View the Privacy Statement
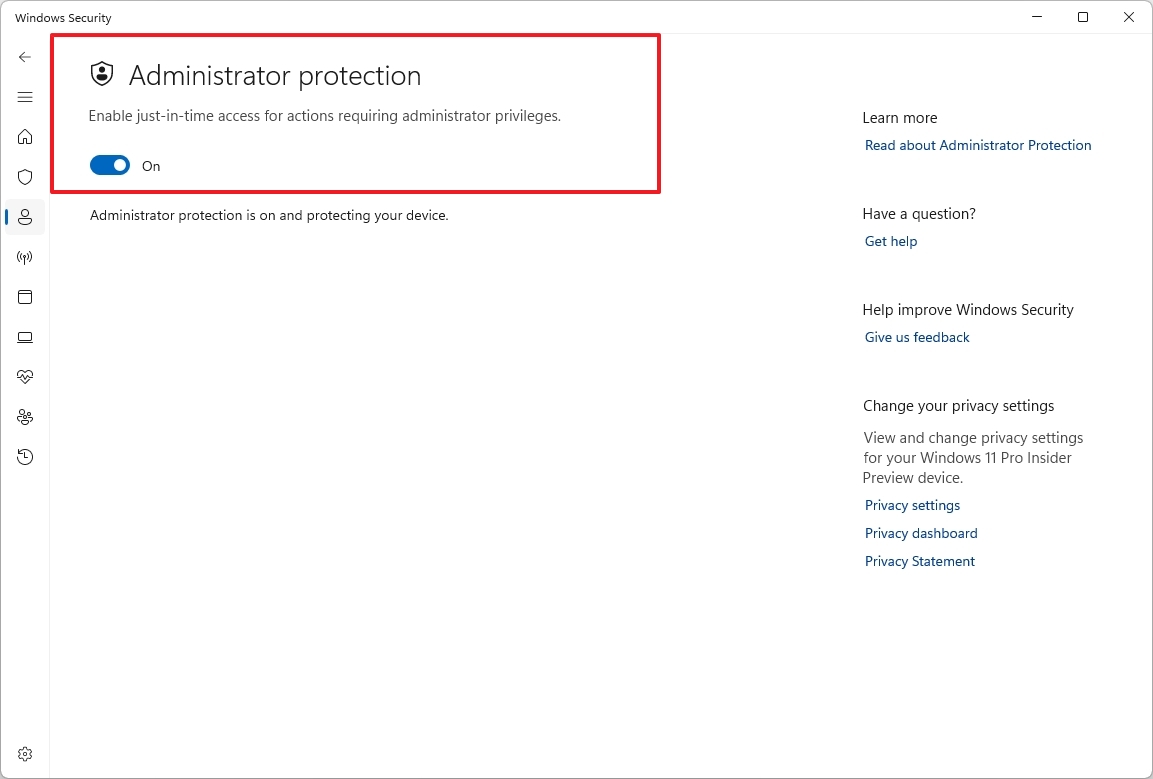 [919, 561]
